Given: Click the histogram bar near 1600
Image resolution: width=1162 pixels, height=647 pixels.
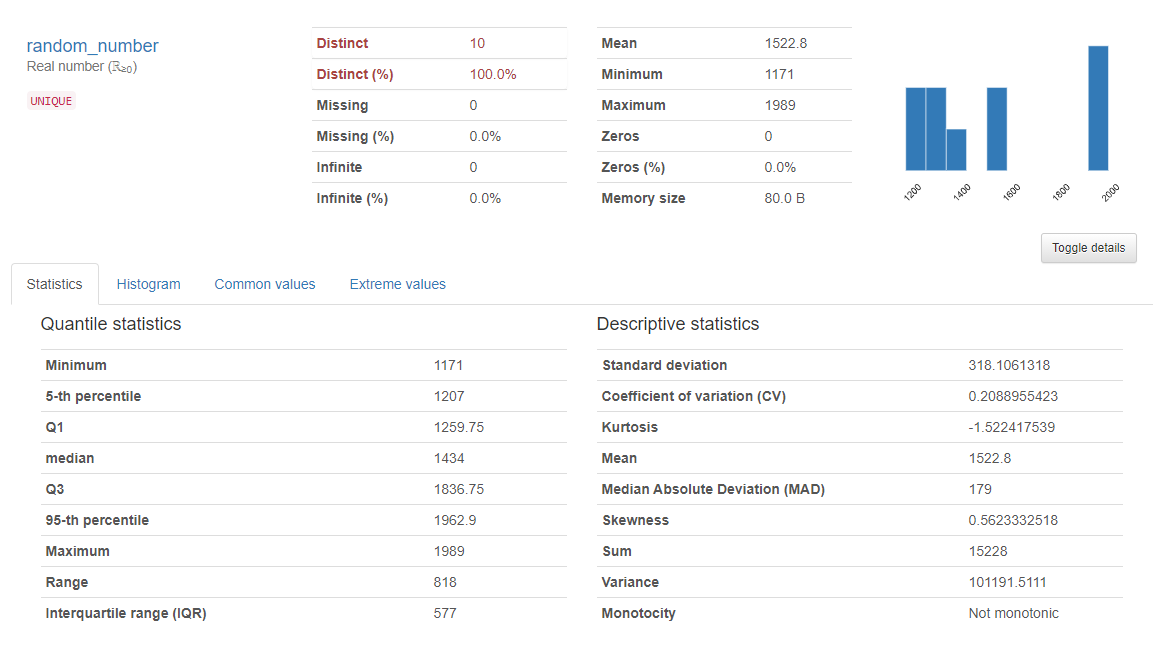Looking at the screenshot, I should (x=997, y=129).
